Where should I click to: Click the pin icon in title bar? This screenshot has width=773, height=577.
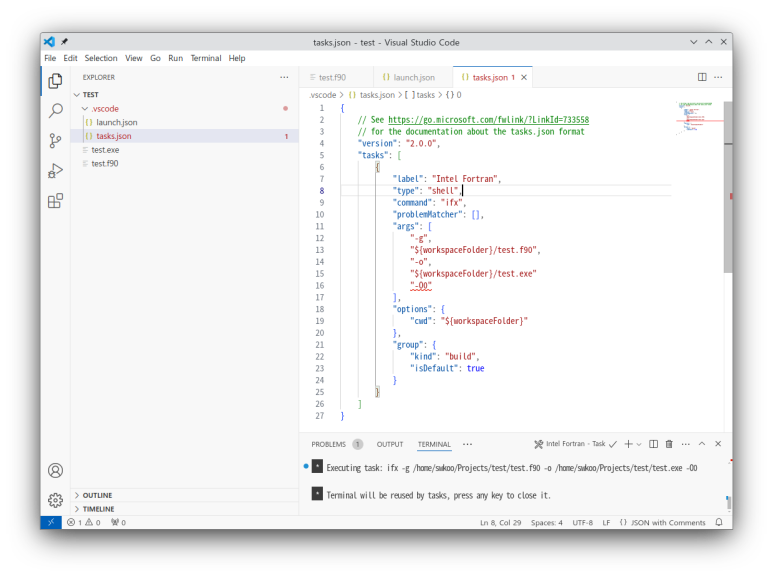point(64,42)
